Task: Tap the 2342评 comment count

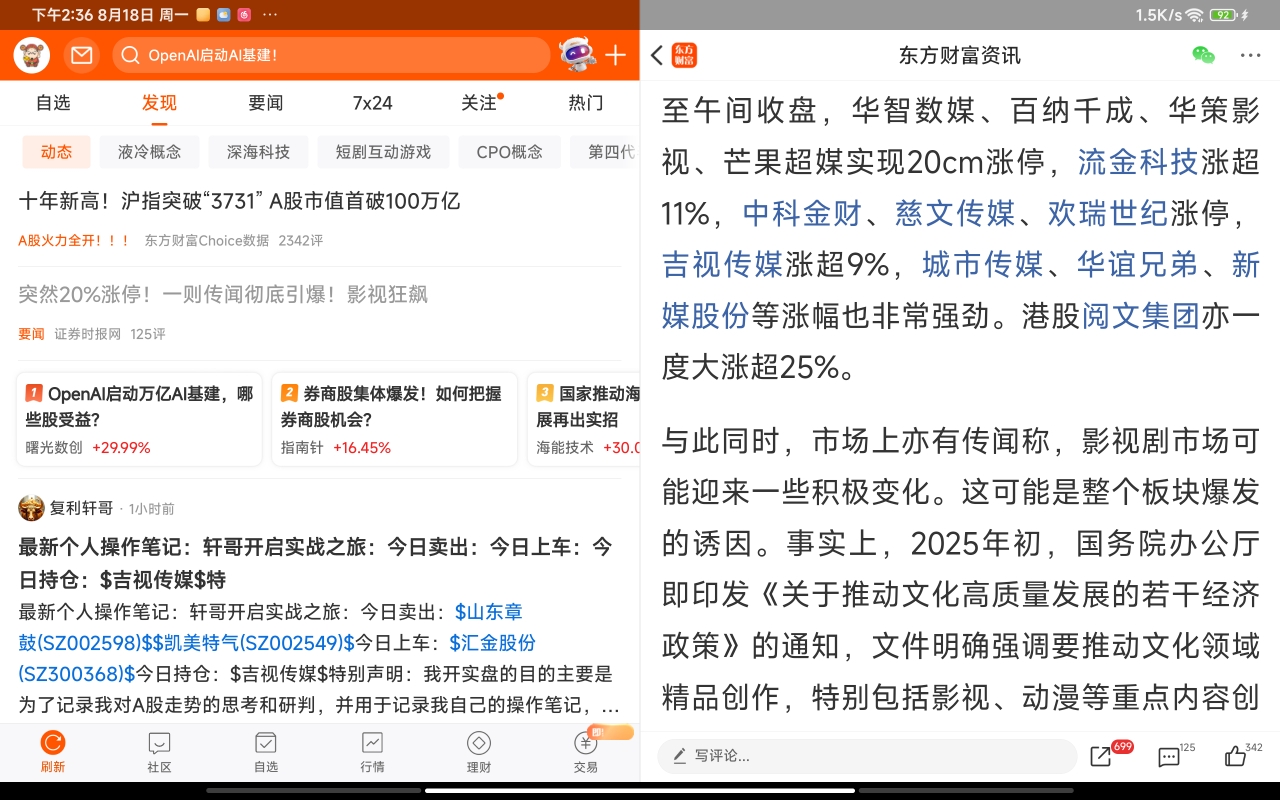Action: tap(300, 240)
